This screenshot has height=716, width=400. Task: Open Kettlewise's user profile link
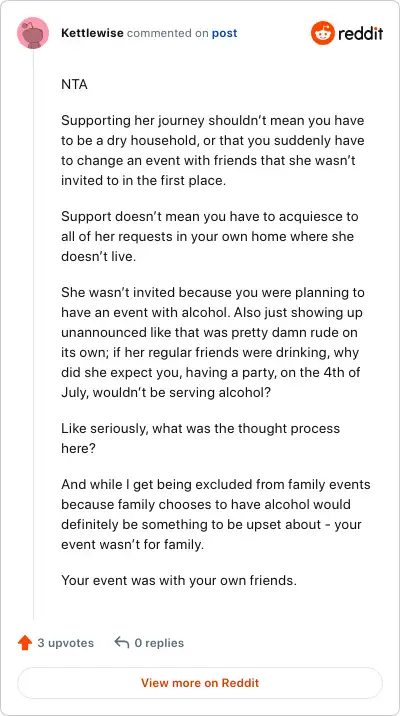[92, 33]
